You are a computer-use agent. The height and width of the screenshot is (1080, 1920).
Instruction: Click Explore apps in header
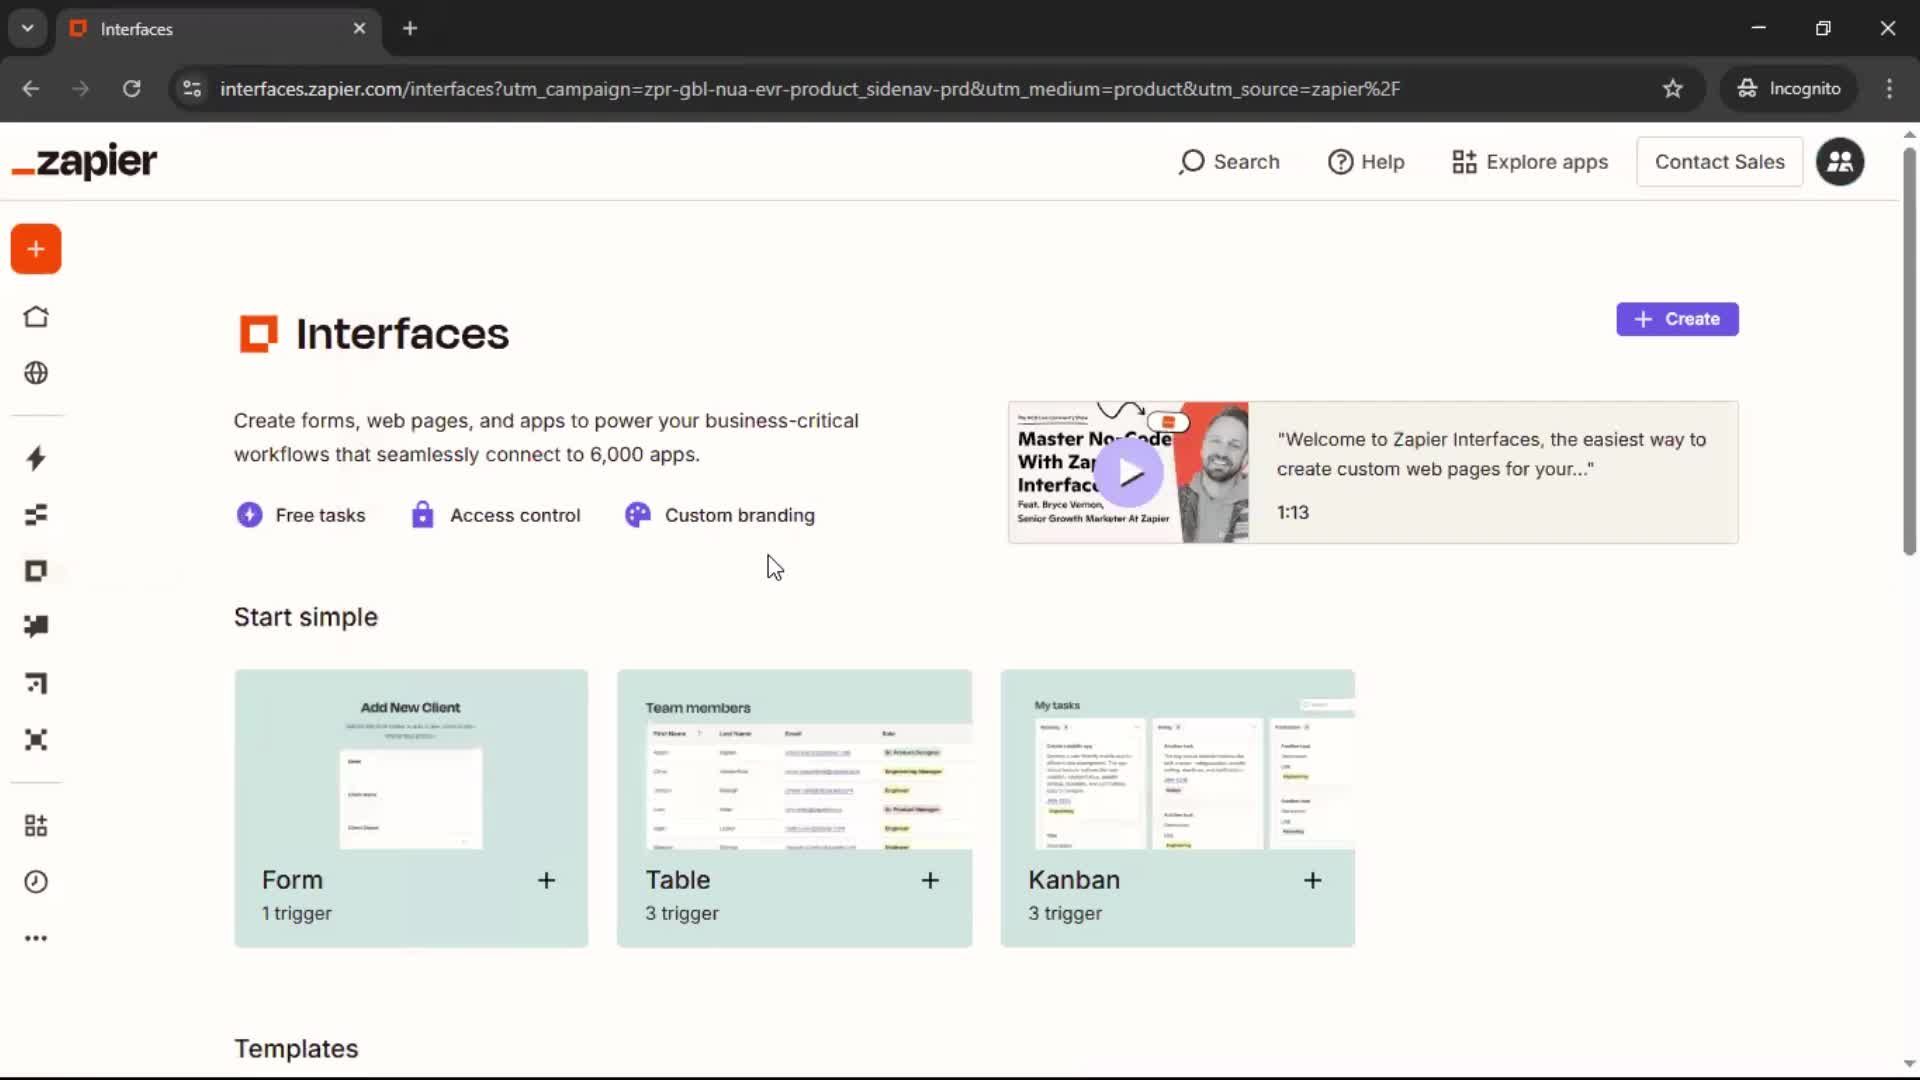[x=1530, y=162]
